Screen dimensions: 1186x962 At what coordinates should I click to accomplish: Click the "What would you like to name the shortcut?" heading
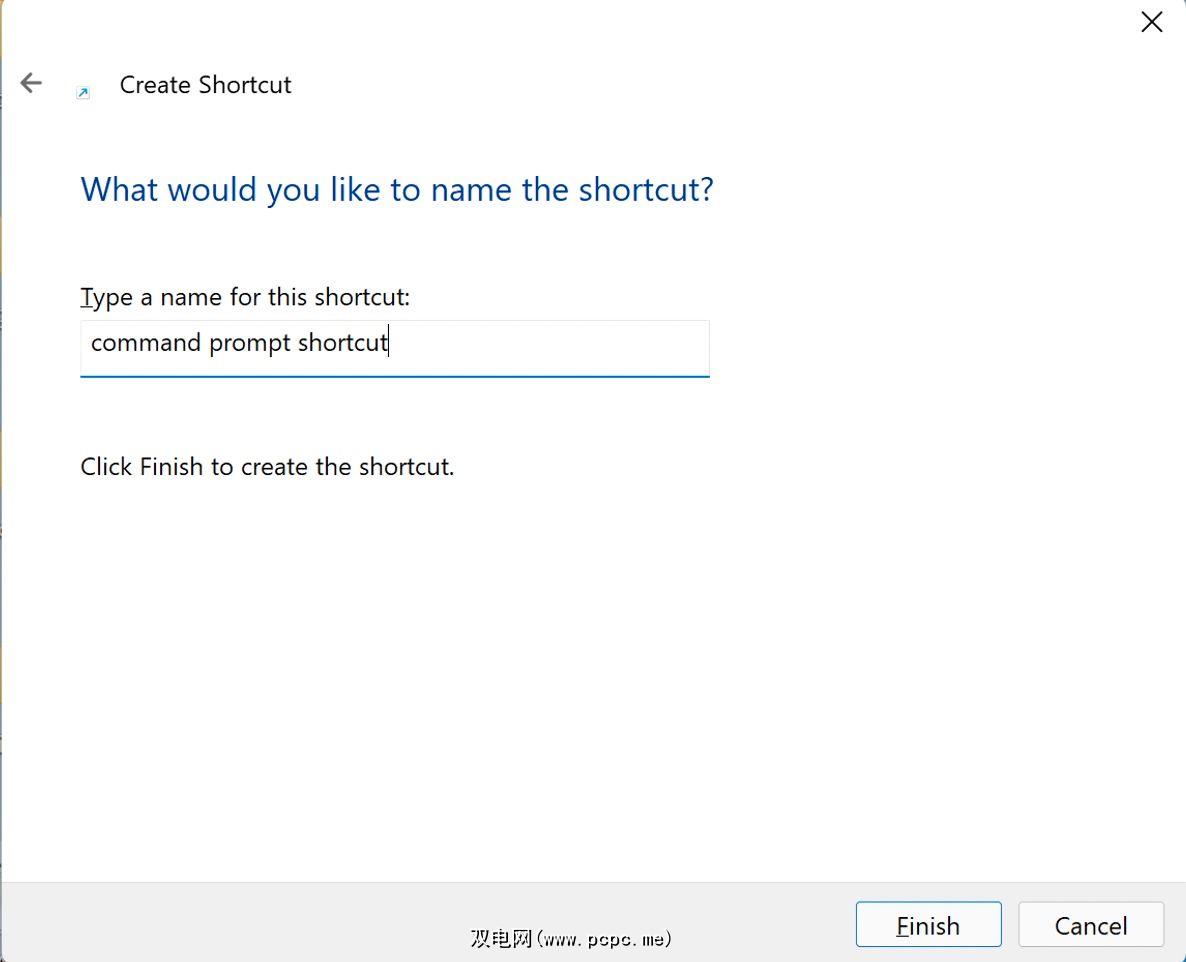[397, 189]
